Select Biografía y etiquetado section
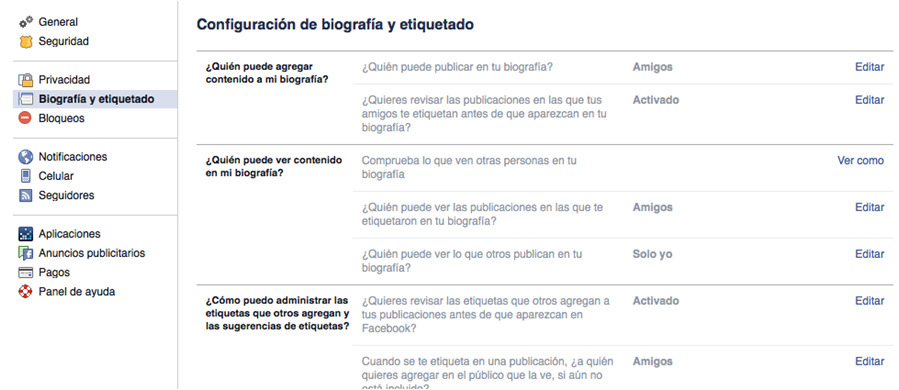Viewport: 899px width, 390px height. (x=96, y=99)
